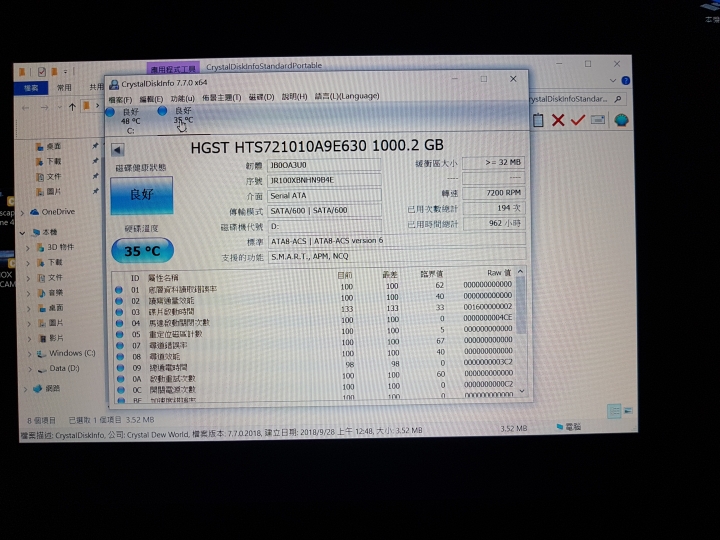
Task: Click the 屬性名稱 column header
Action: click(x=163, y=278)
